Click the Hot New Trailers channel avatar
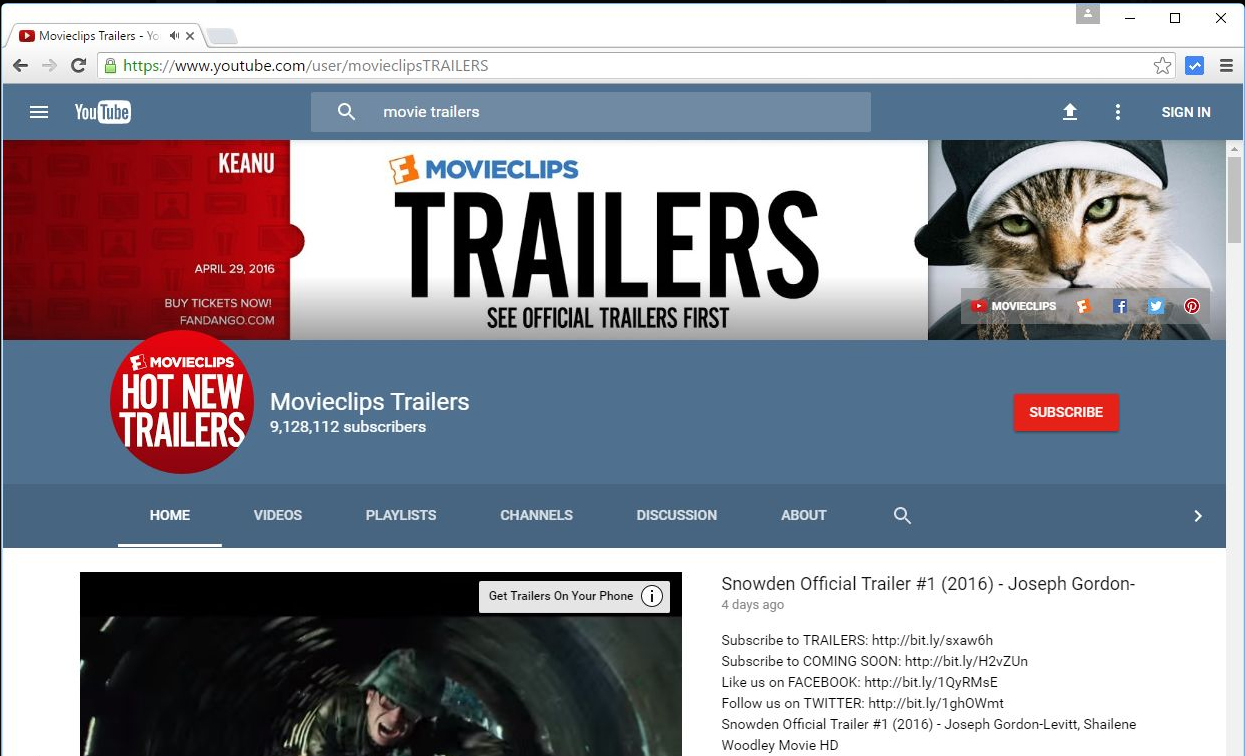 point(182,402)
